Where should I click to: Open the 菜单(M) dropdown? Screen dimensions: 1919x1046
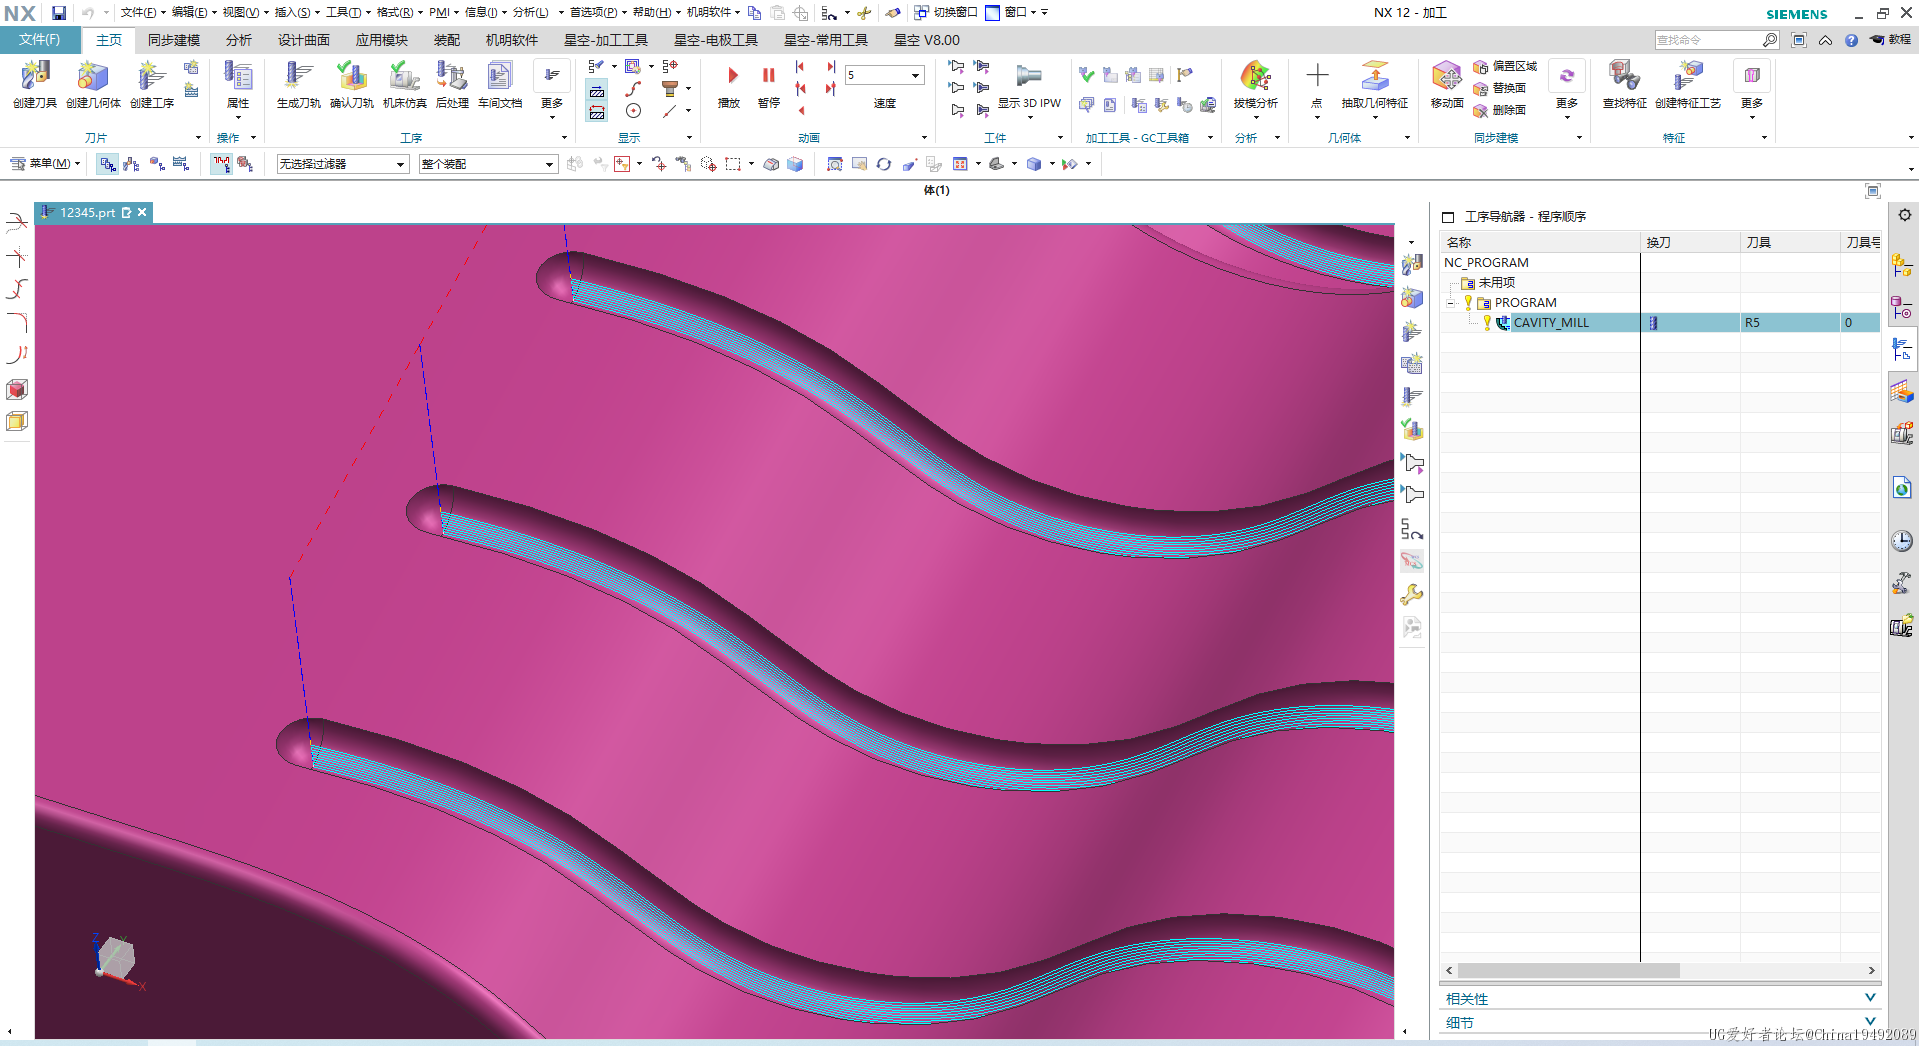tap(45, 163)
